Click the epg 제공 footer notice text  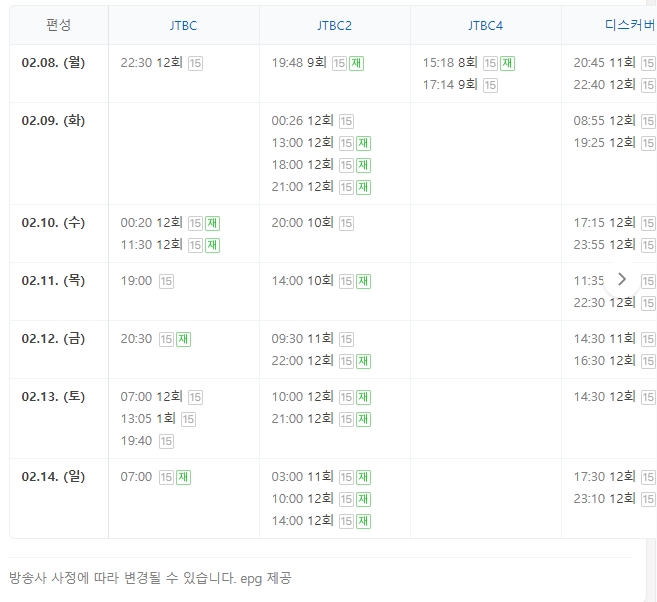click(266, 579)
